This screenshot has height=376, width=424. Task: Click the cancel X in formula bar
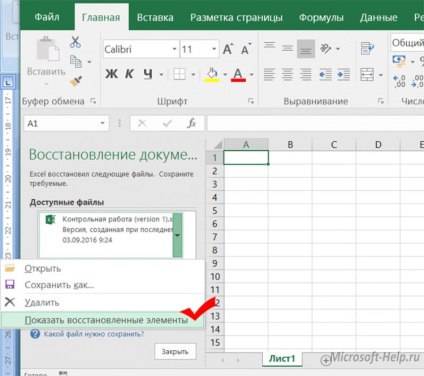tap(142, 123)
